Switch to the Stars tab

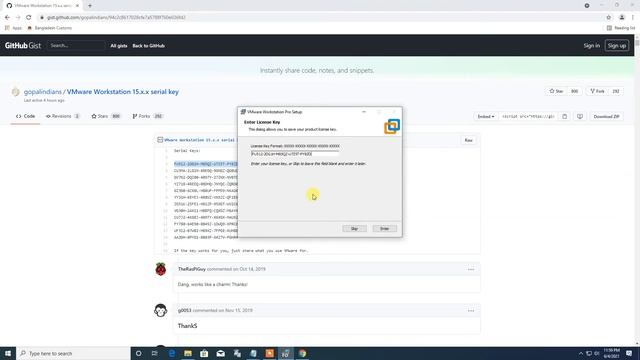coord(106,116)
